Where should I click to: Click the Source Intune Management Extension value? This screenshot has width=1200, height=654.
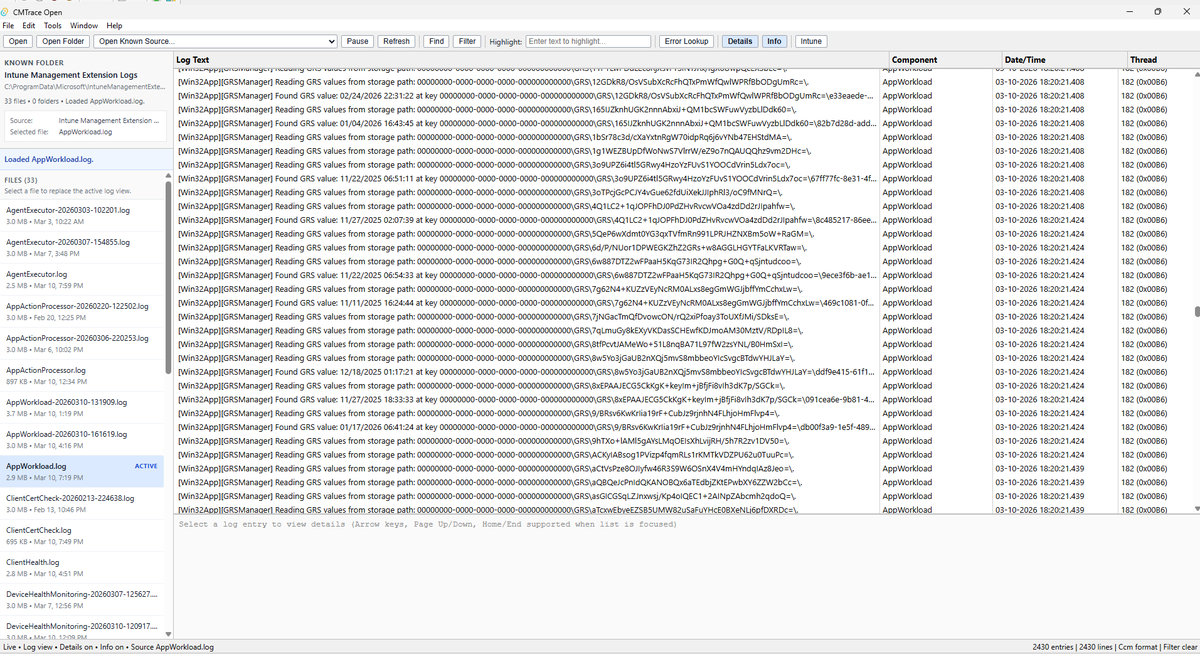tap(109, 120)
